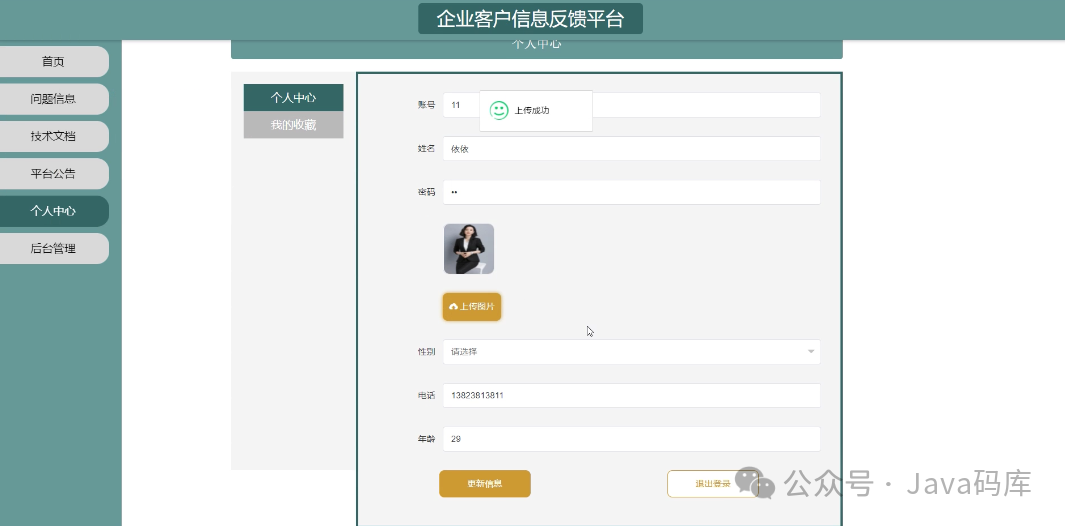Click the 退出登录 button
Viewport: 1065px width, 526px height.
[712, 484]
